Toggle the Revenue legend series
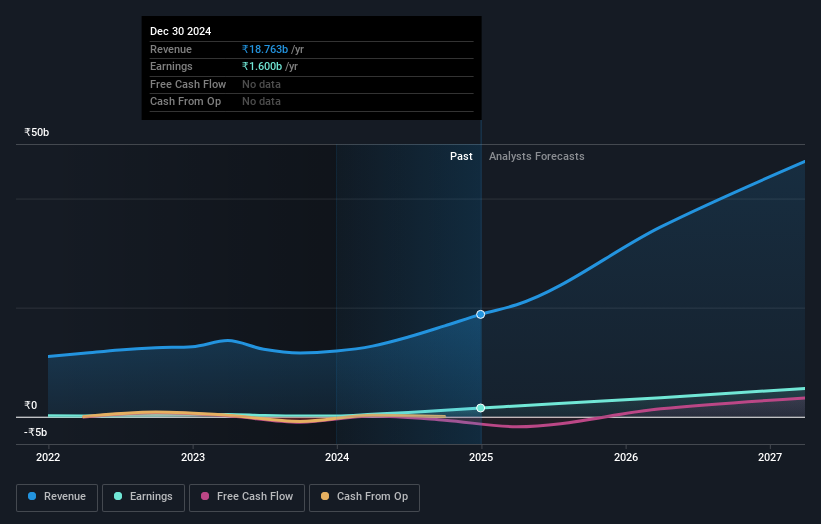The width and height of the screenshot is (821, 524). [57, 497]
